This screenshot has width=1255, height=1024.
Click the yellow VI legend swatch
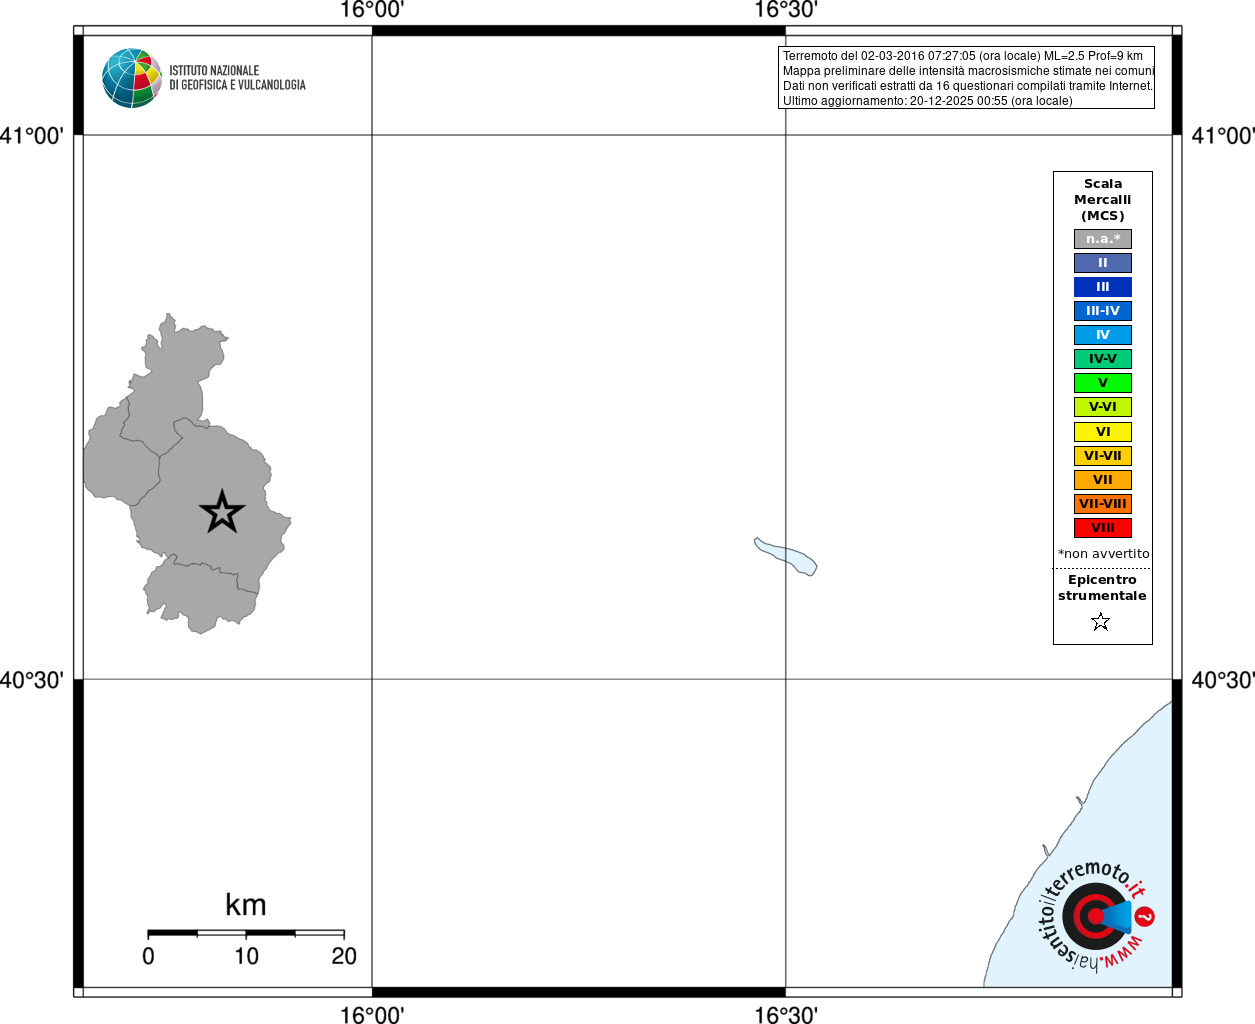(1103, 432)
